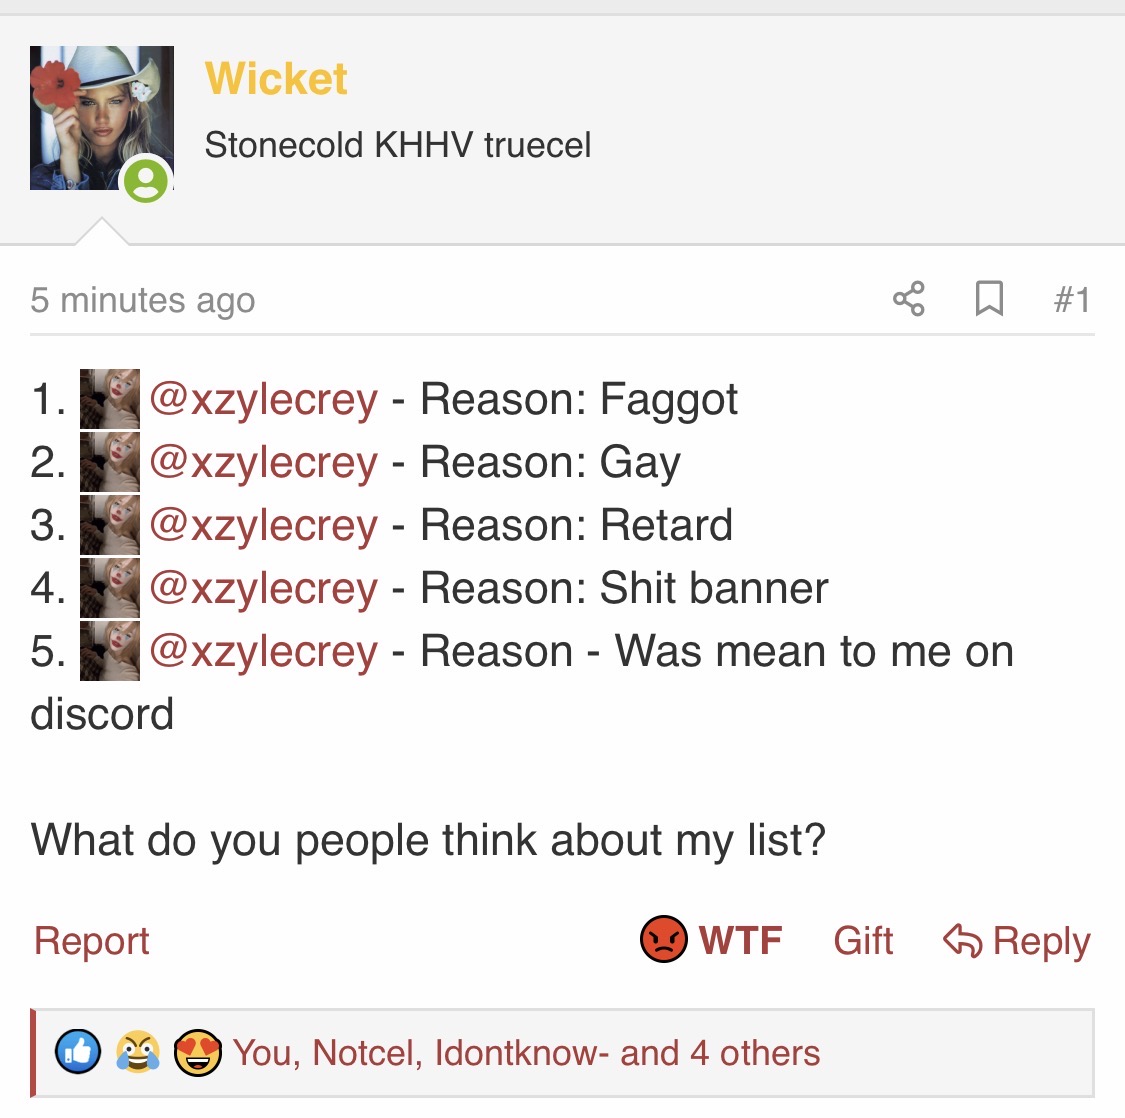Bookmark this post with the bookmark icon
The image size is (1125, 1118).
click(989, 299)
